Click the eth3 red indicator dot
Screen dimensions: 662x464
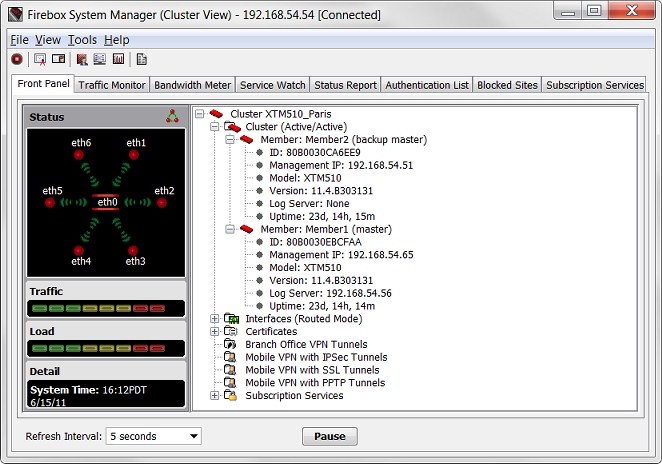pyautogui.click(x=133, y=250)
